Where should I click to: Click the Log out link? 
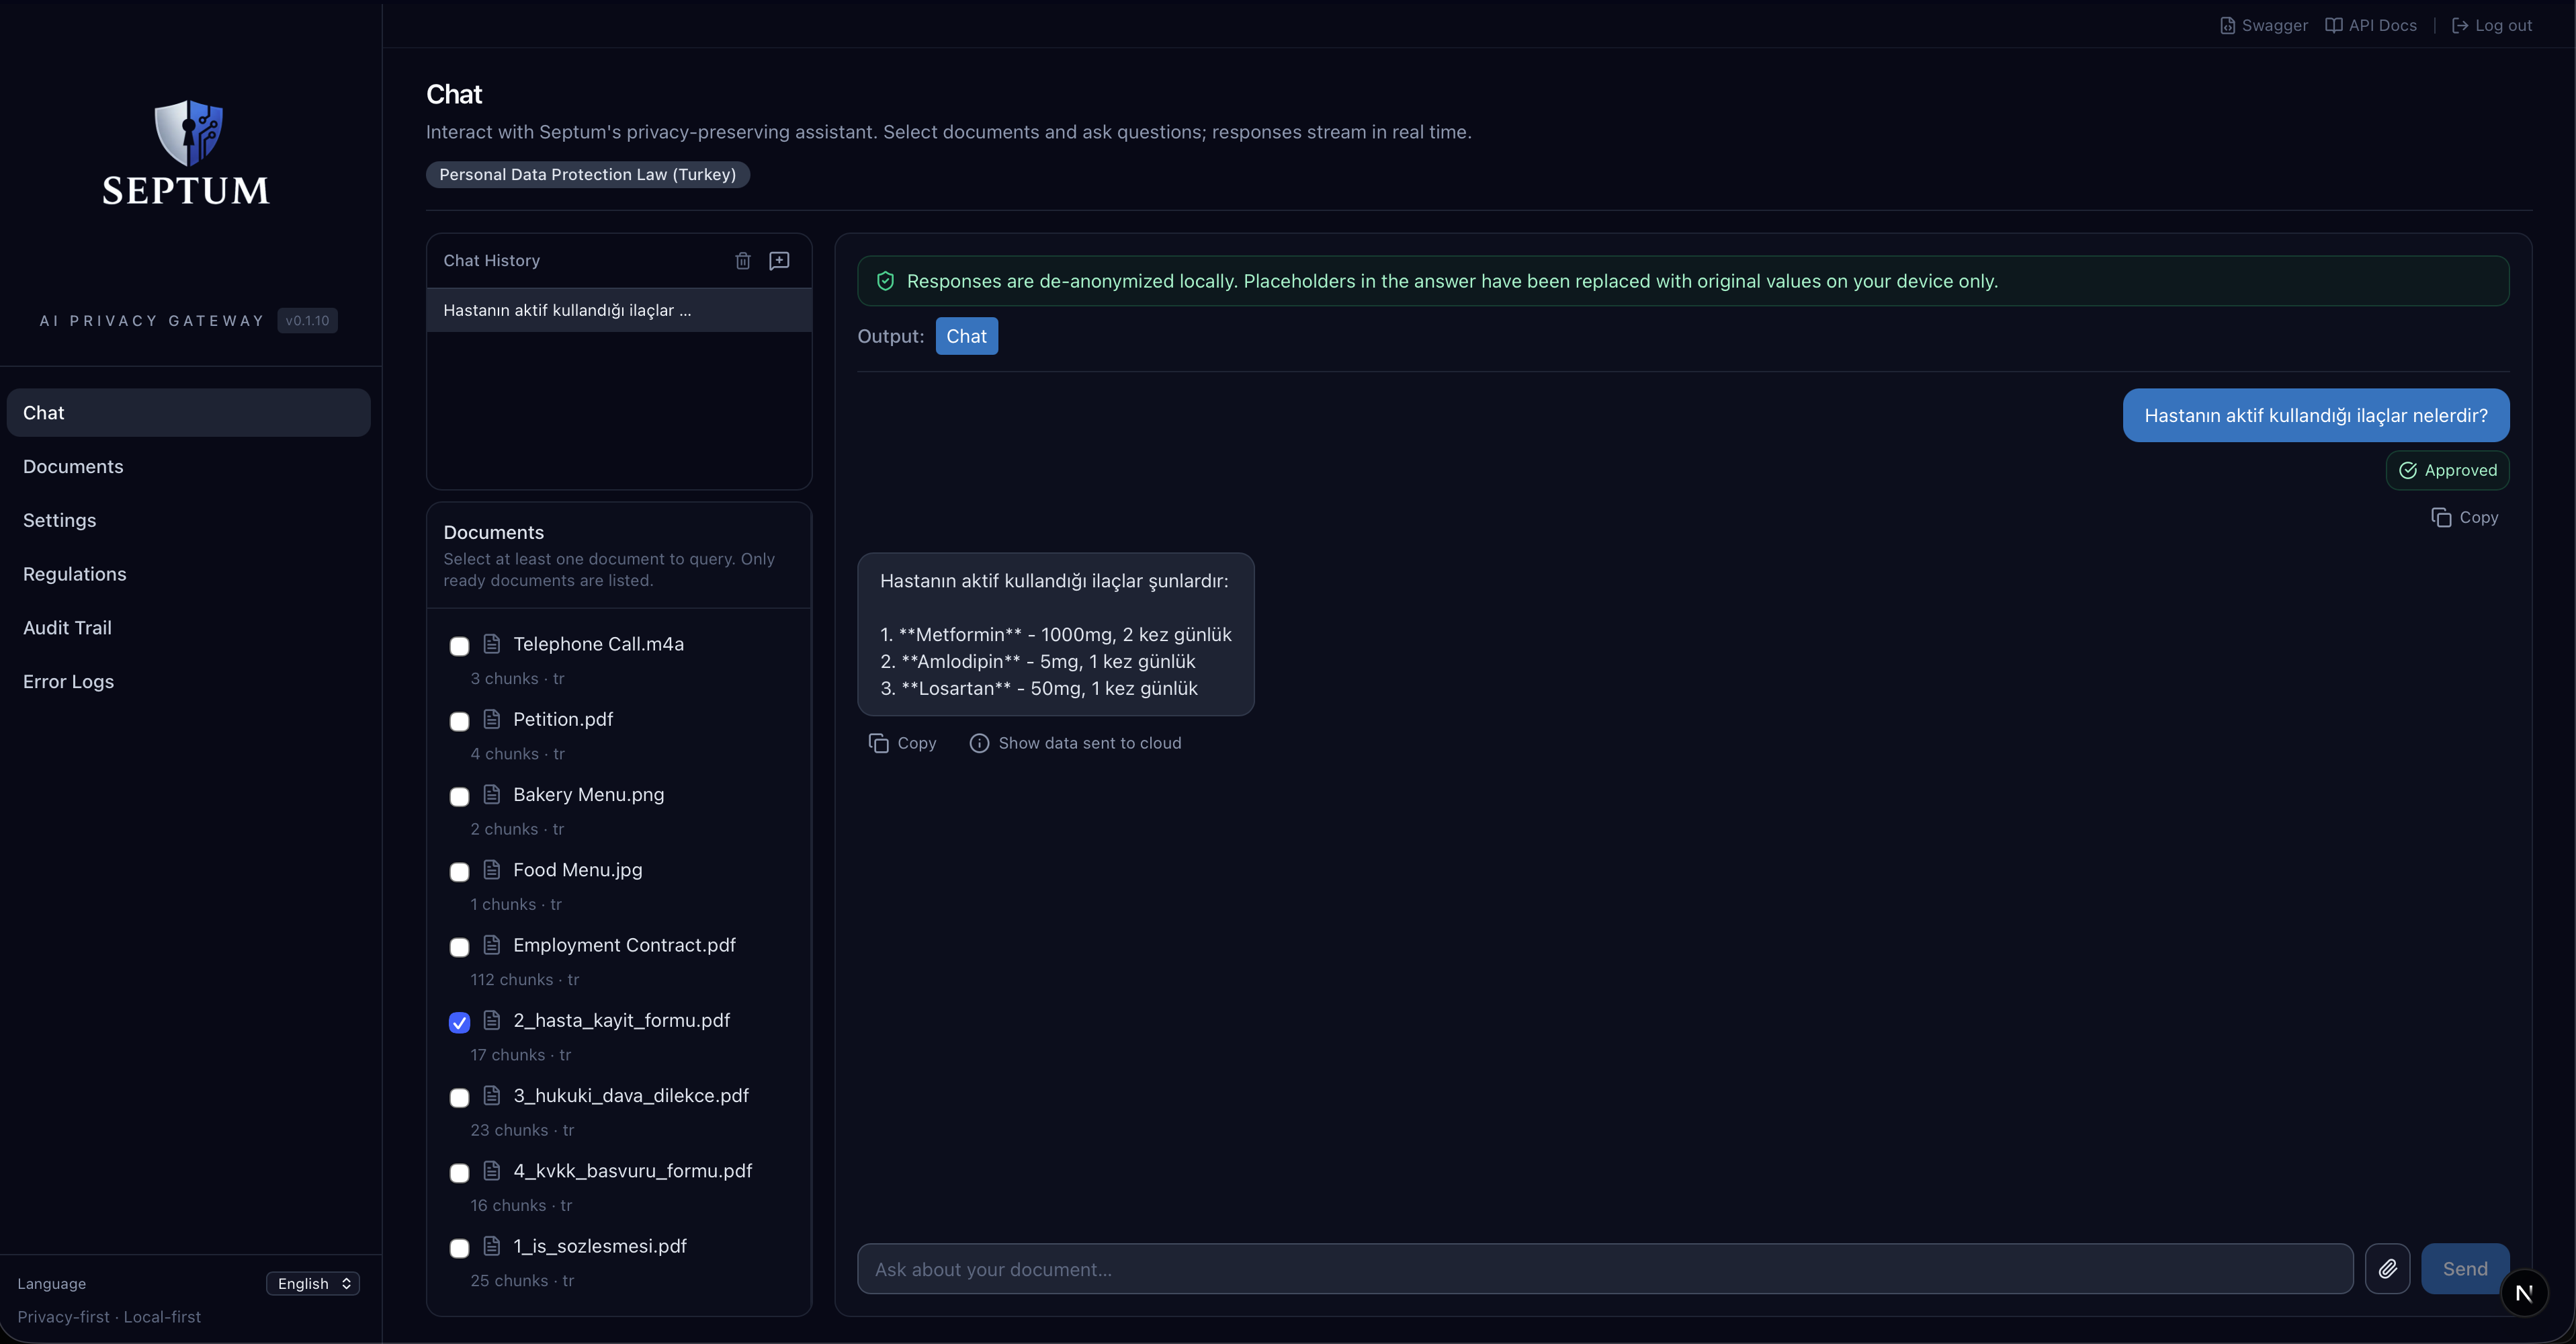(x=2492, y=25)
